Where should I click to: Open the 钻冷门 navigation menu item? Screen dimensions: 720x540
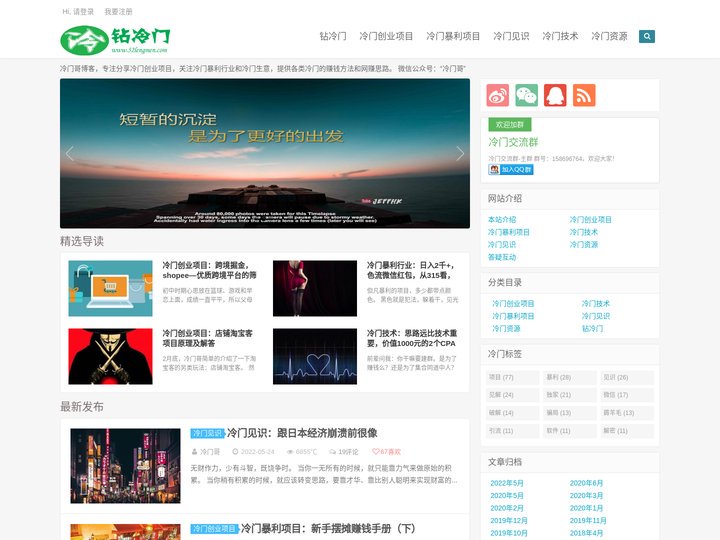(x=333, y=36)
